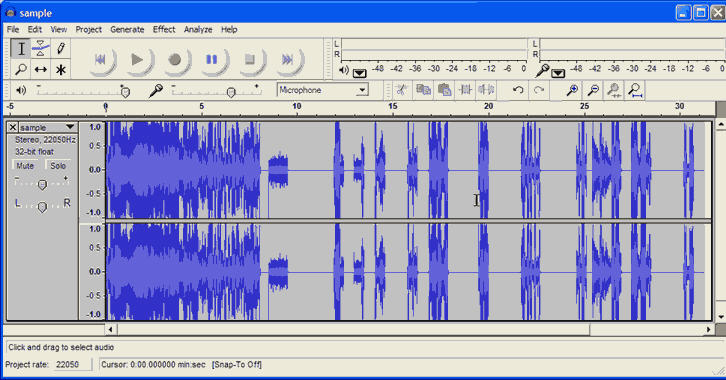
Task: Start playback with Play button
Action: click(138, 60)
